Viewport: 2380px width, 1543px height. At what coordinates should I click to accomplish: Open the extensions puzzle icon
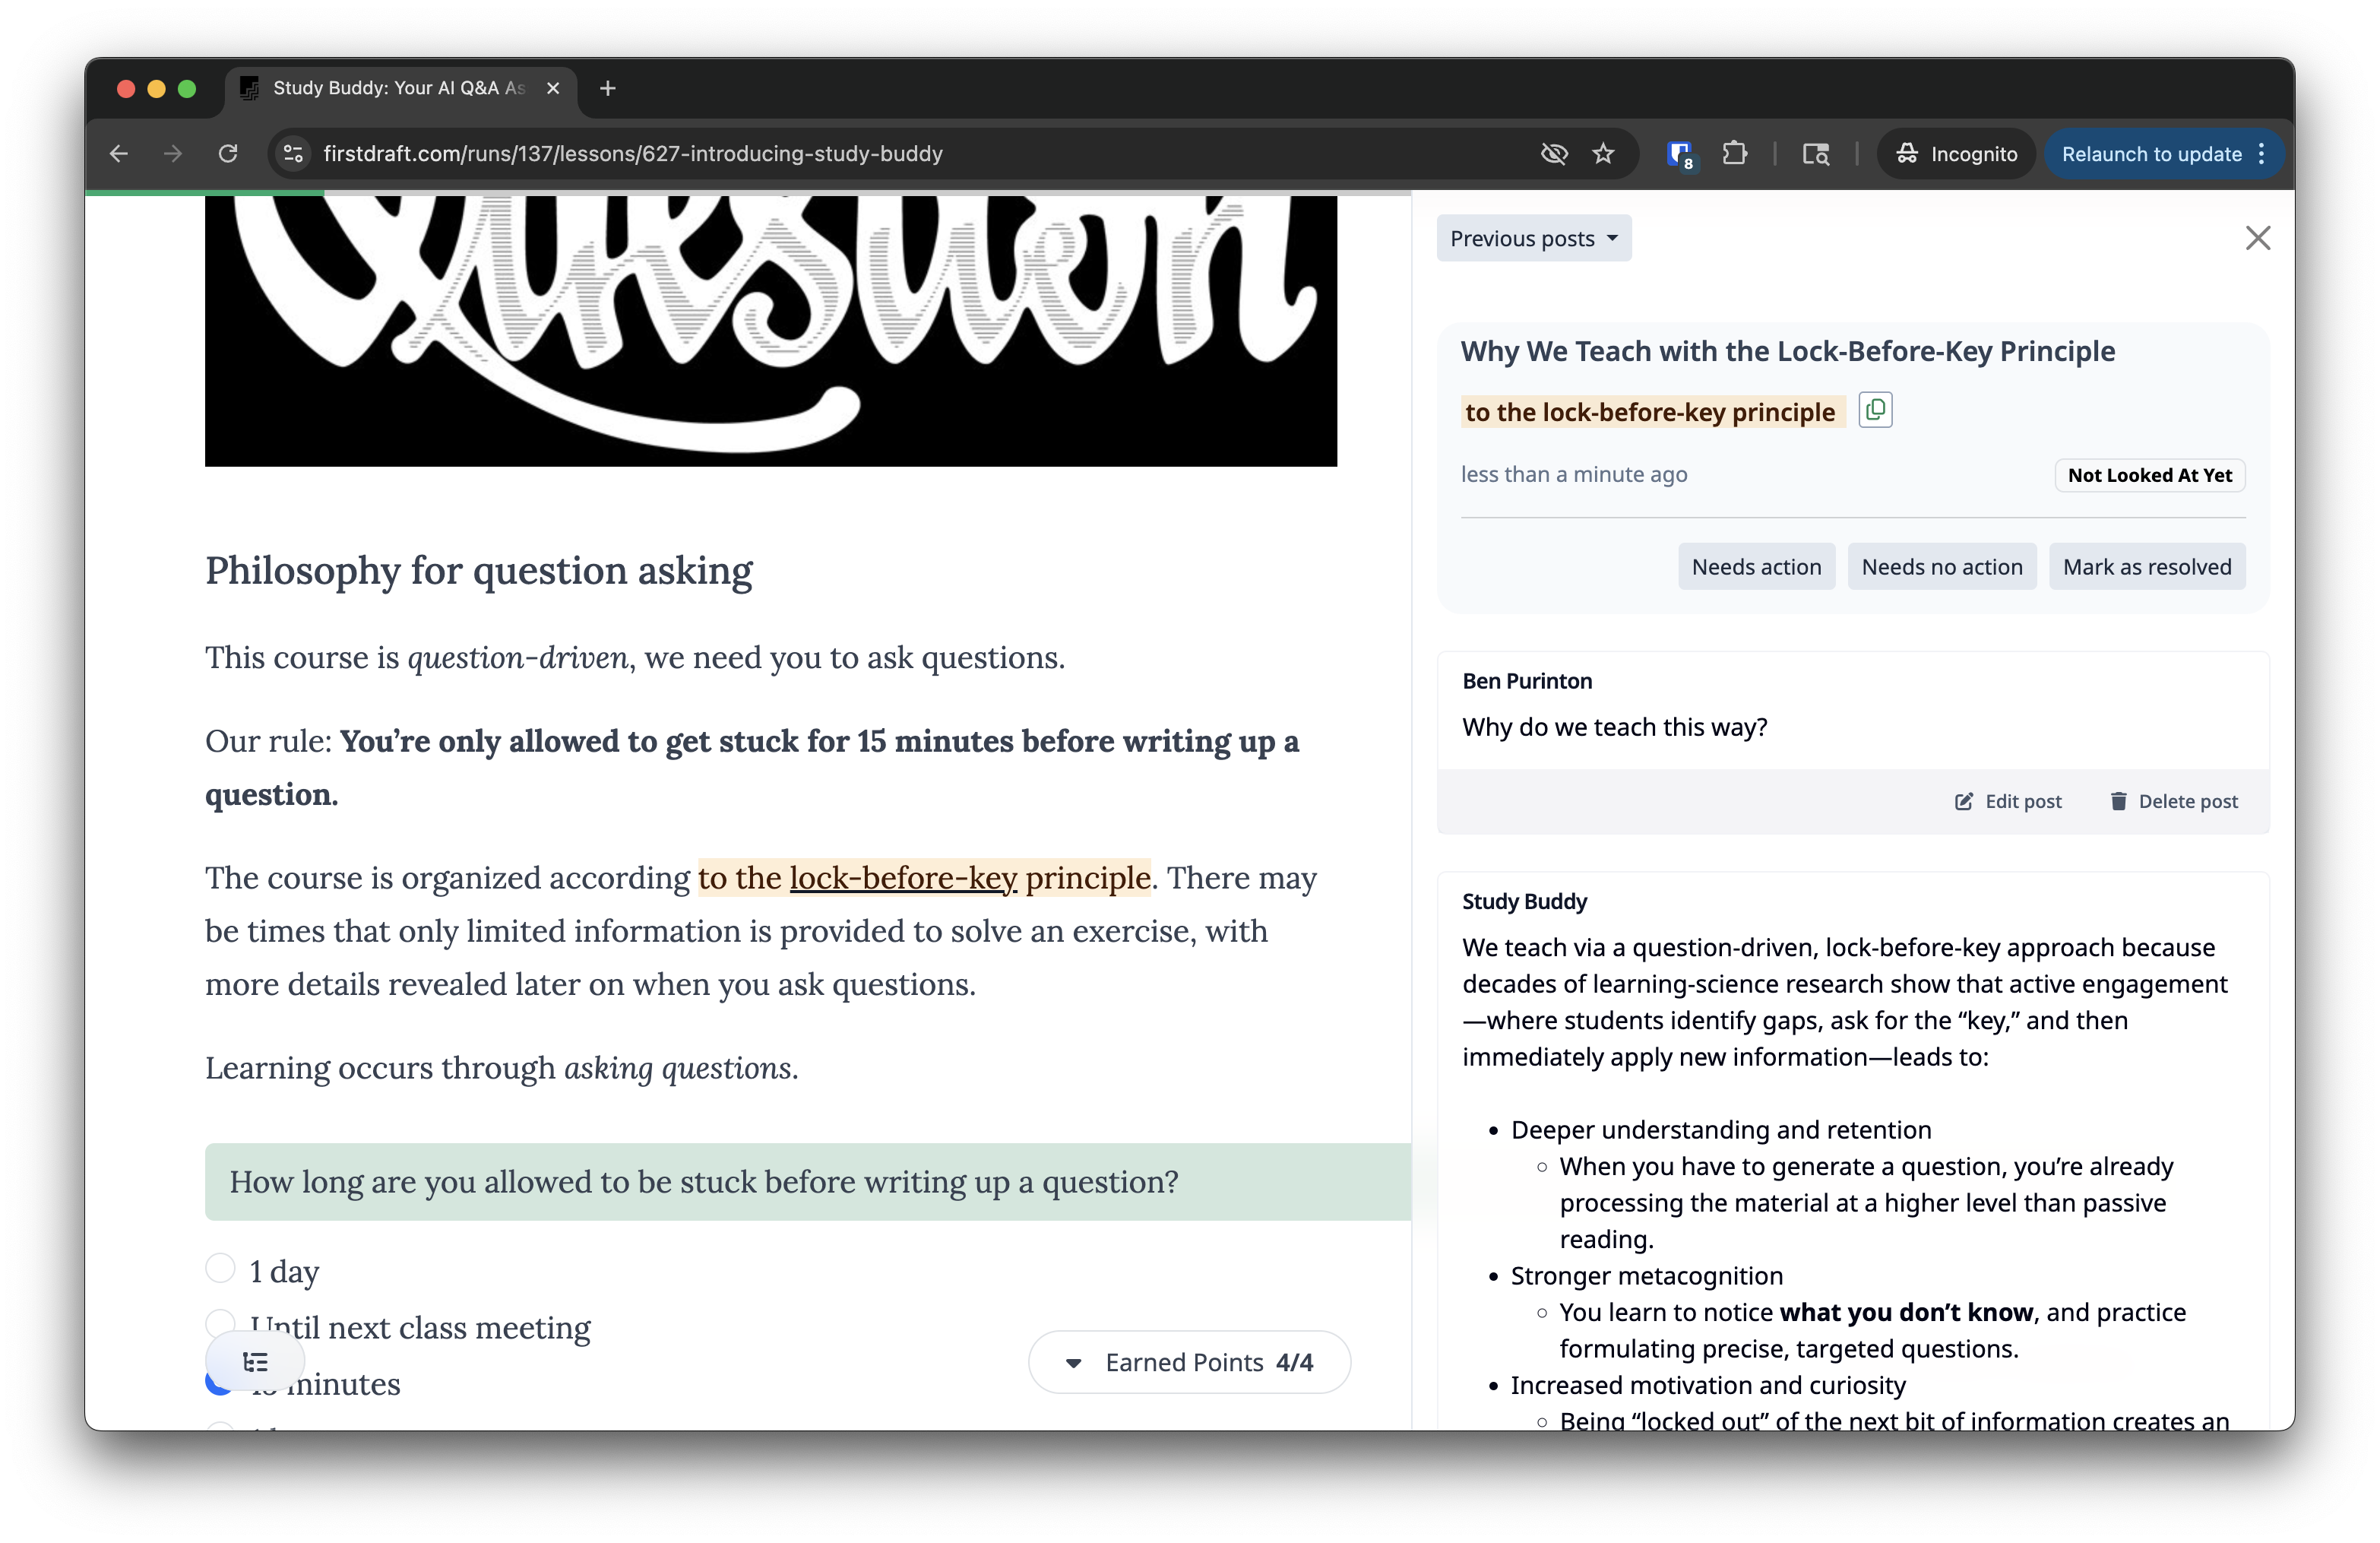tap(1735, 154)
